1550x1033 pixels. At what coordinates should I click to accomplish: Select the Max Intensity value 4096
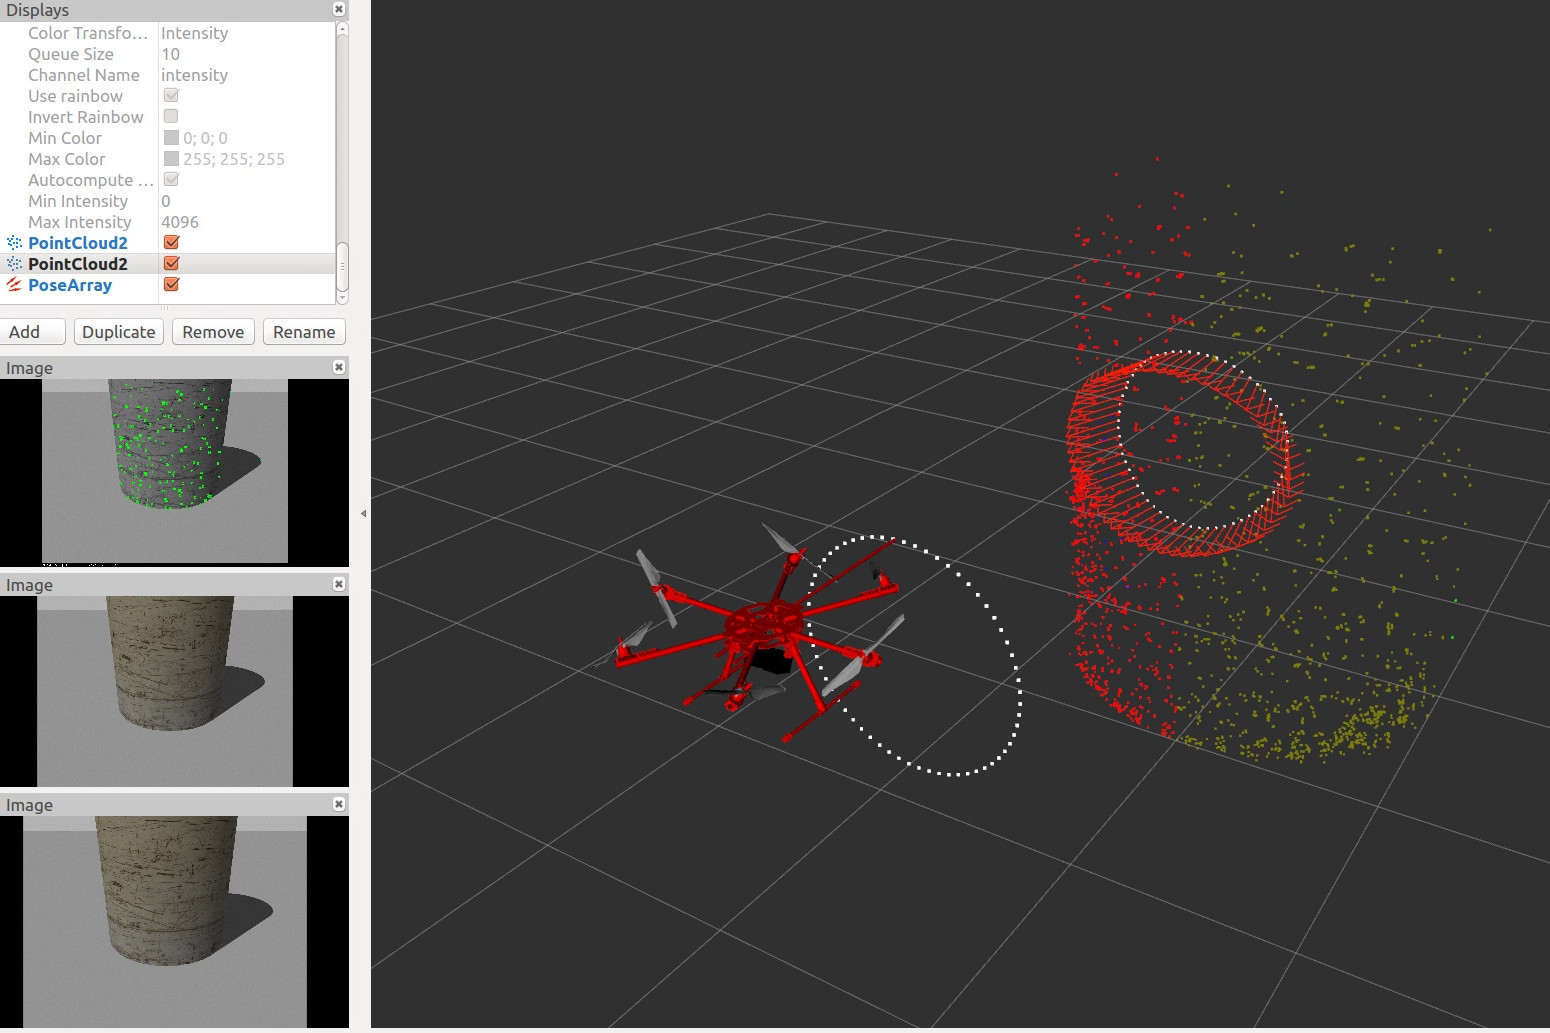[x=180, y=222]
